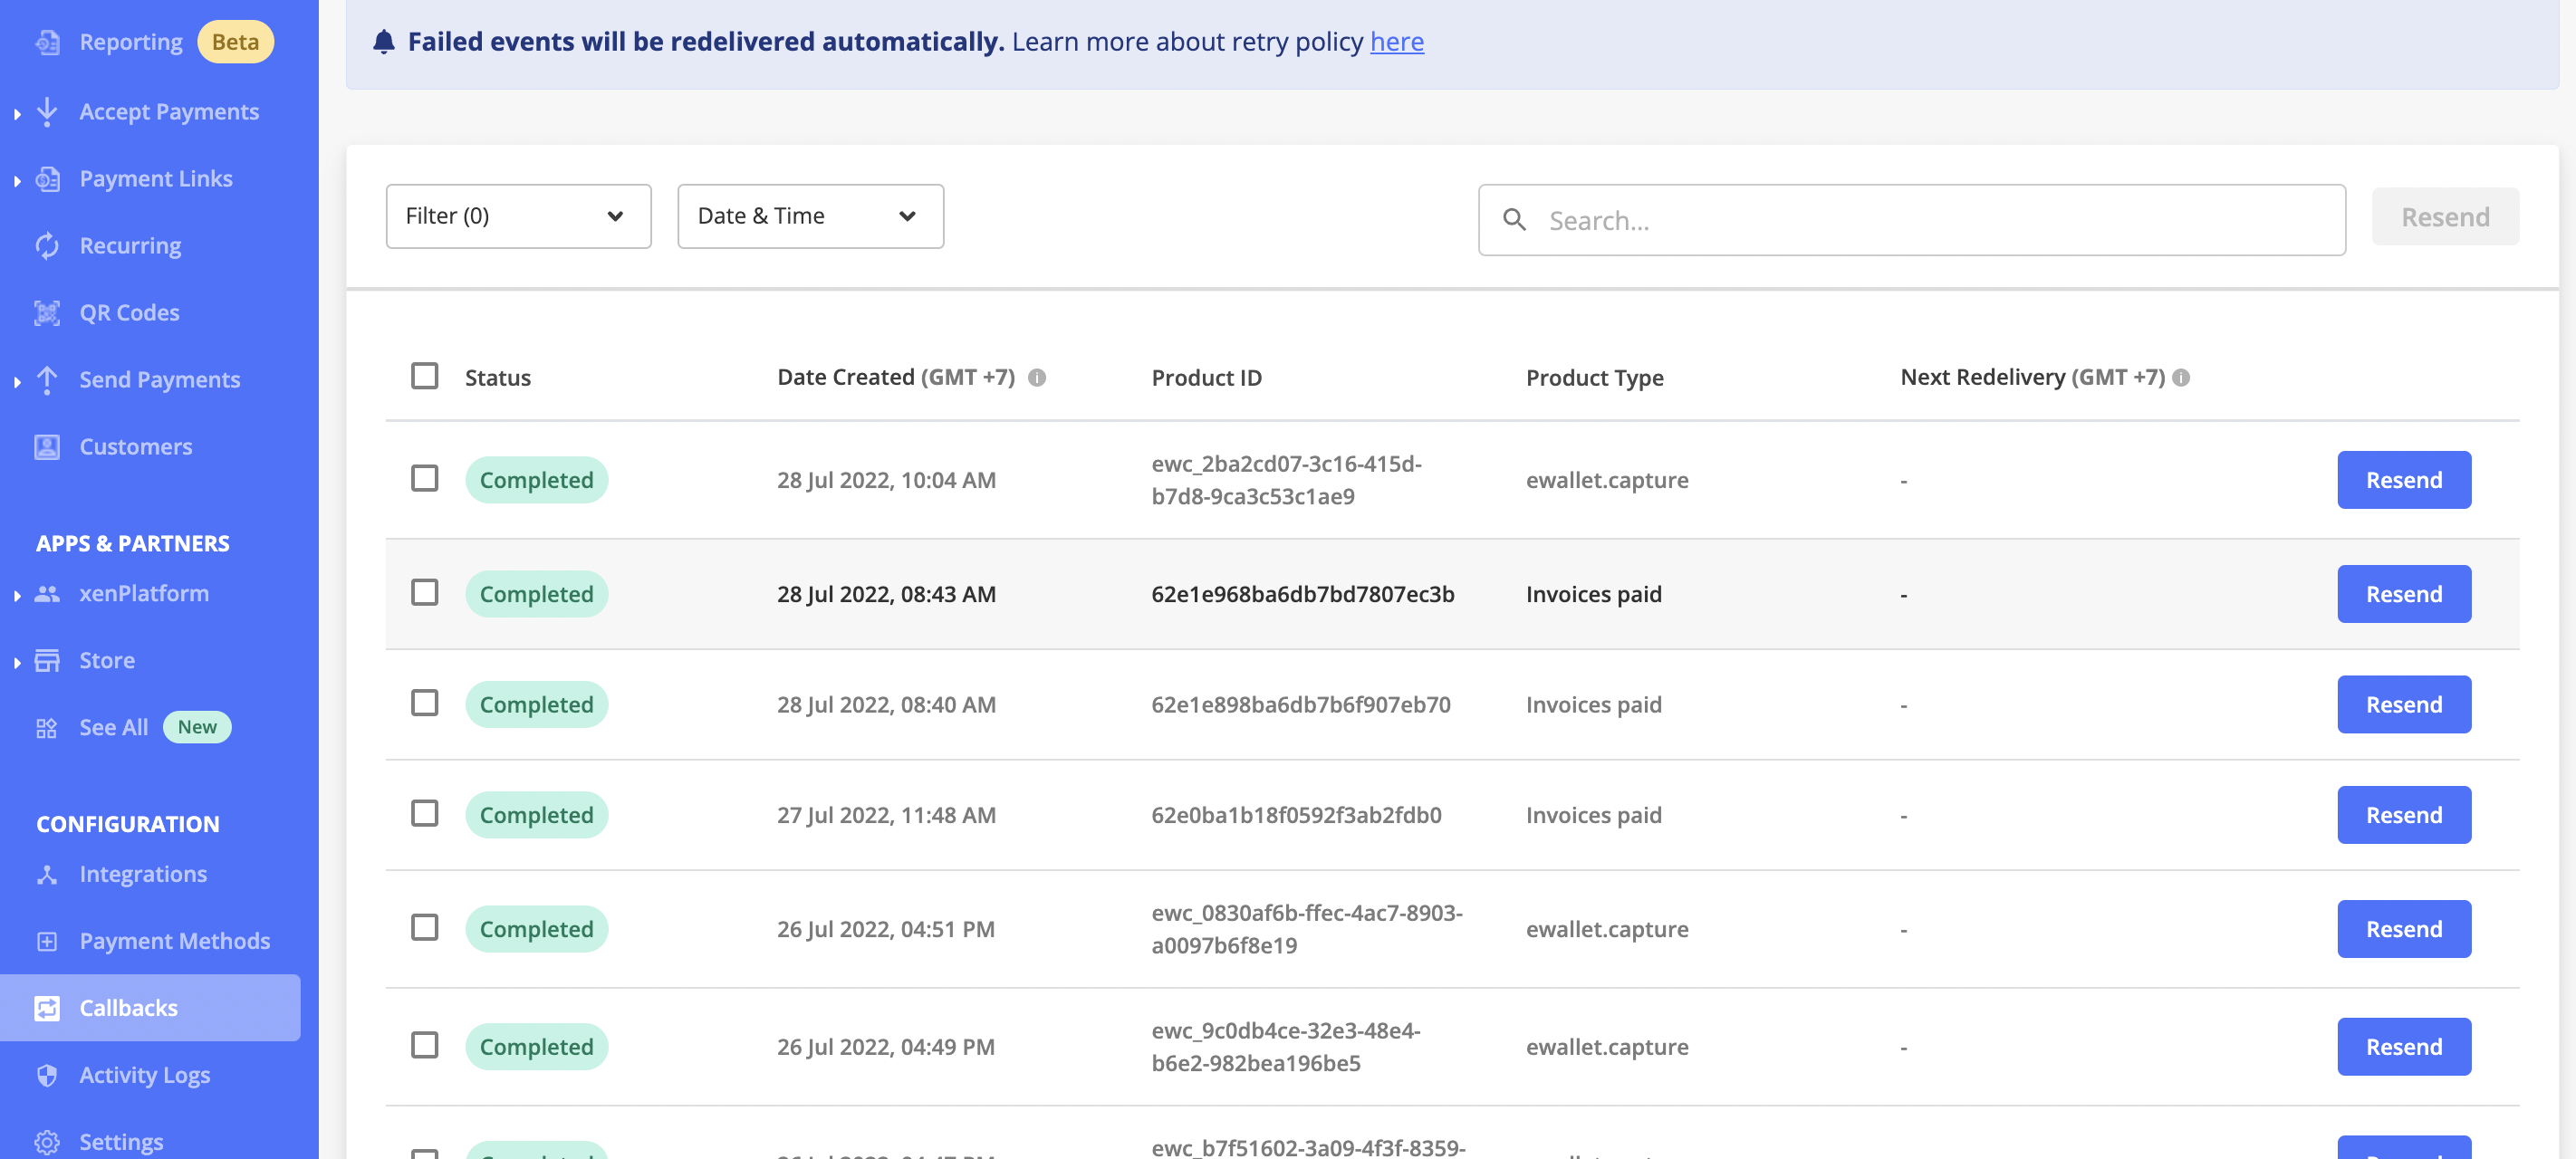The image size is (2576, 1159).
Task: Click the Callbacks icon in sidebar
Action: (x=47, y=1009)
